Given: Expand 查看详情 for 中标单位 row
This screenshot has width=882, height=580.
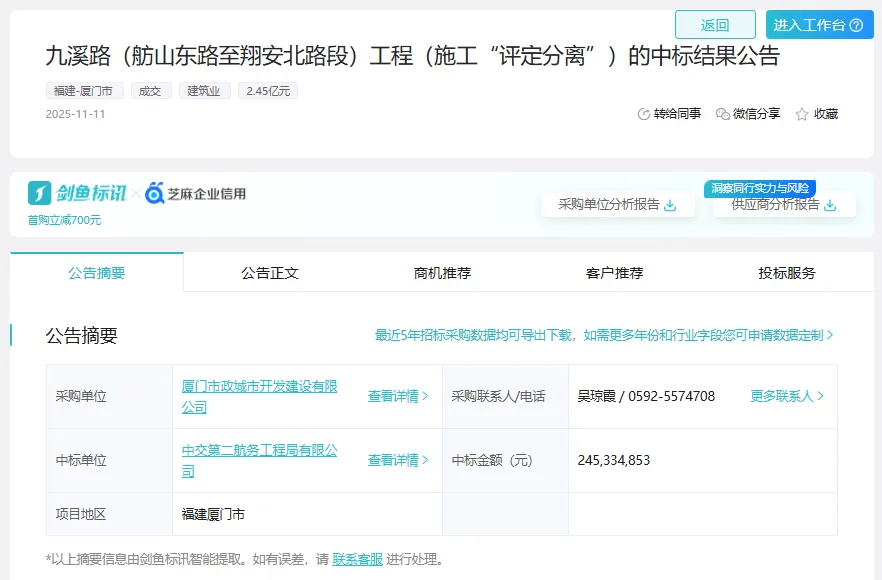Looking at the screenshot, I should [x=398, y=460].
